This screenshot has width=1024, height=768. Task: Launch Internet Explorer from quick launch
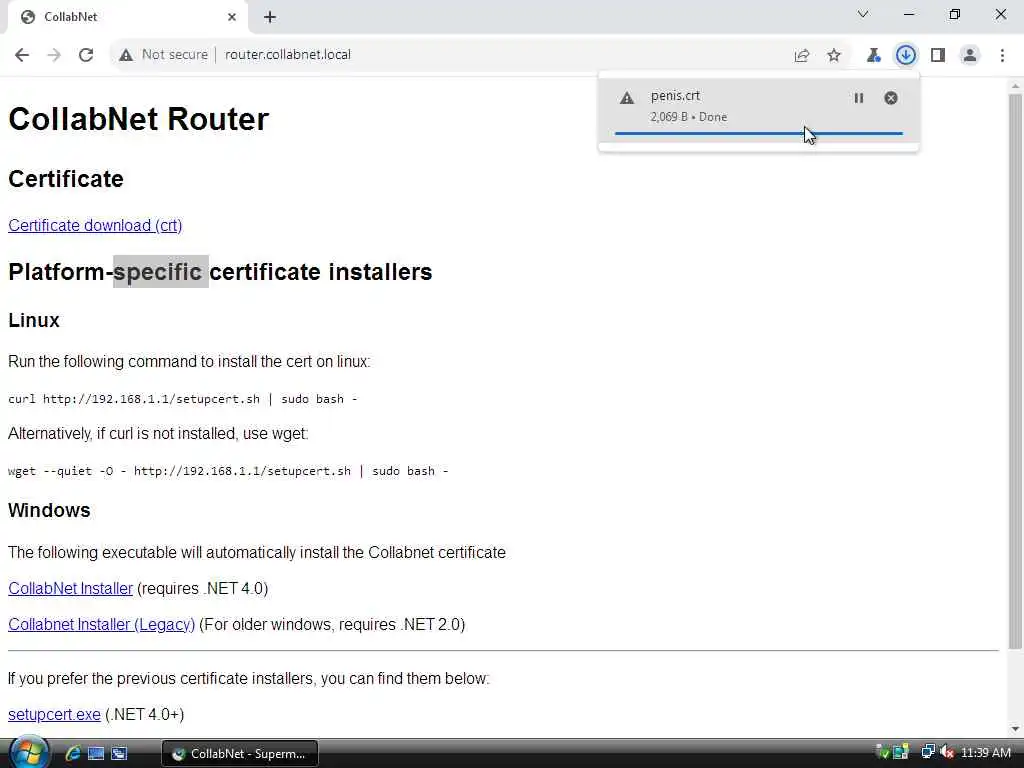72,754
